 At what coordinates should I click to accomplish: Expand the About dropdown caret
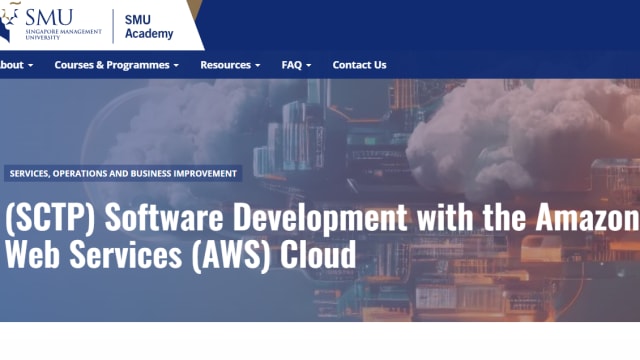click(31, 65)
